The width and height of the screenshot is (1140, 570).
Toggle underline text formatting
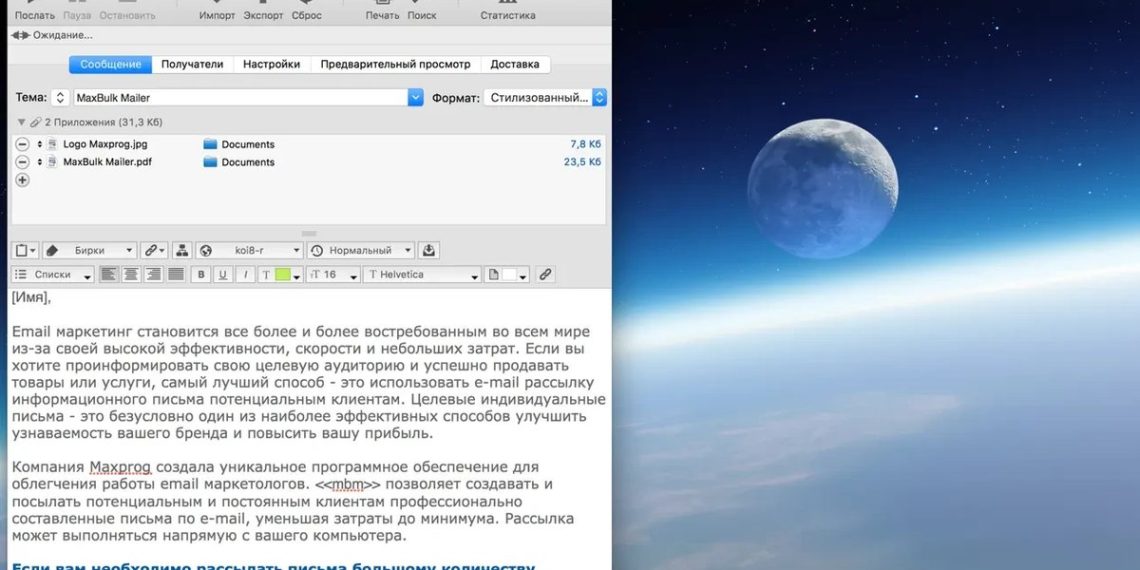[x=223, y=275]
